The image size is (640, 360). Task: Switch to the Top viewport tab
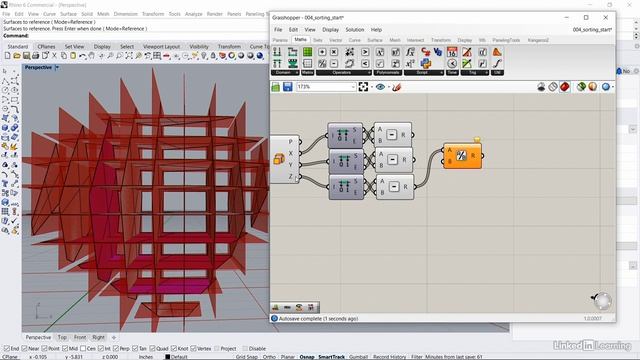tap(62, 338)
